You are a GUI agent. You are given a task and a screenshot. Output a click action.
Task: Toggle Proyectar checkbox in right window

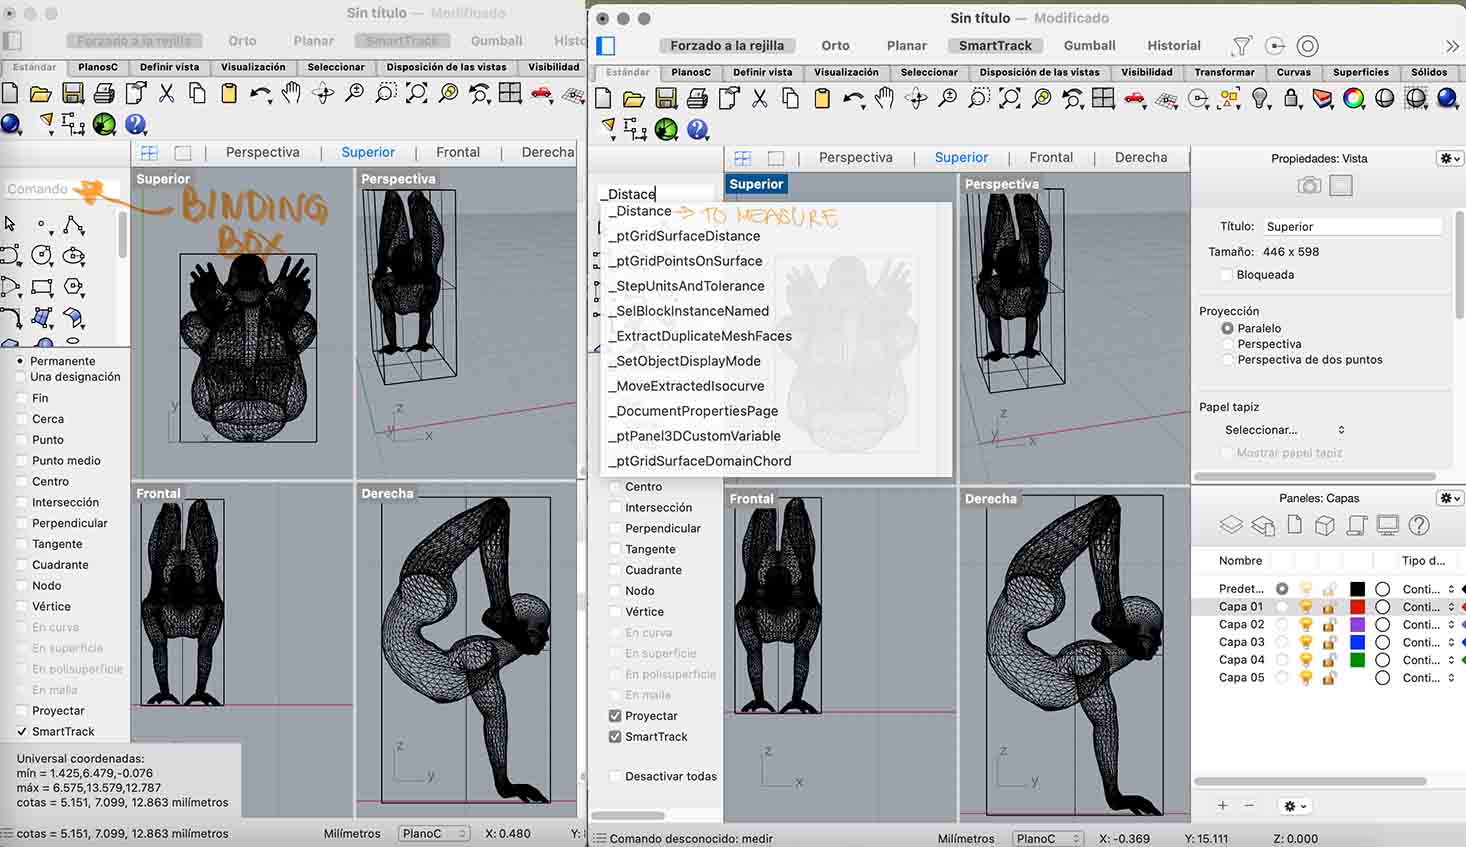click(615, 716)
